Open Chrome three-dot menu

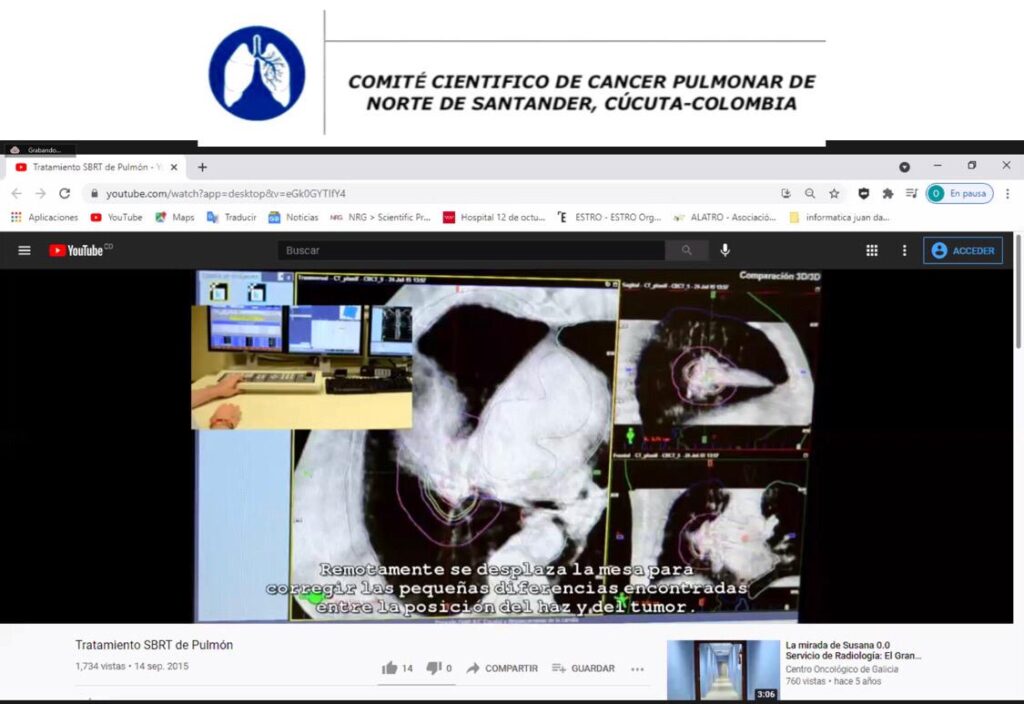[1008, 193]
